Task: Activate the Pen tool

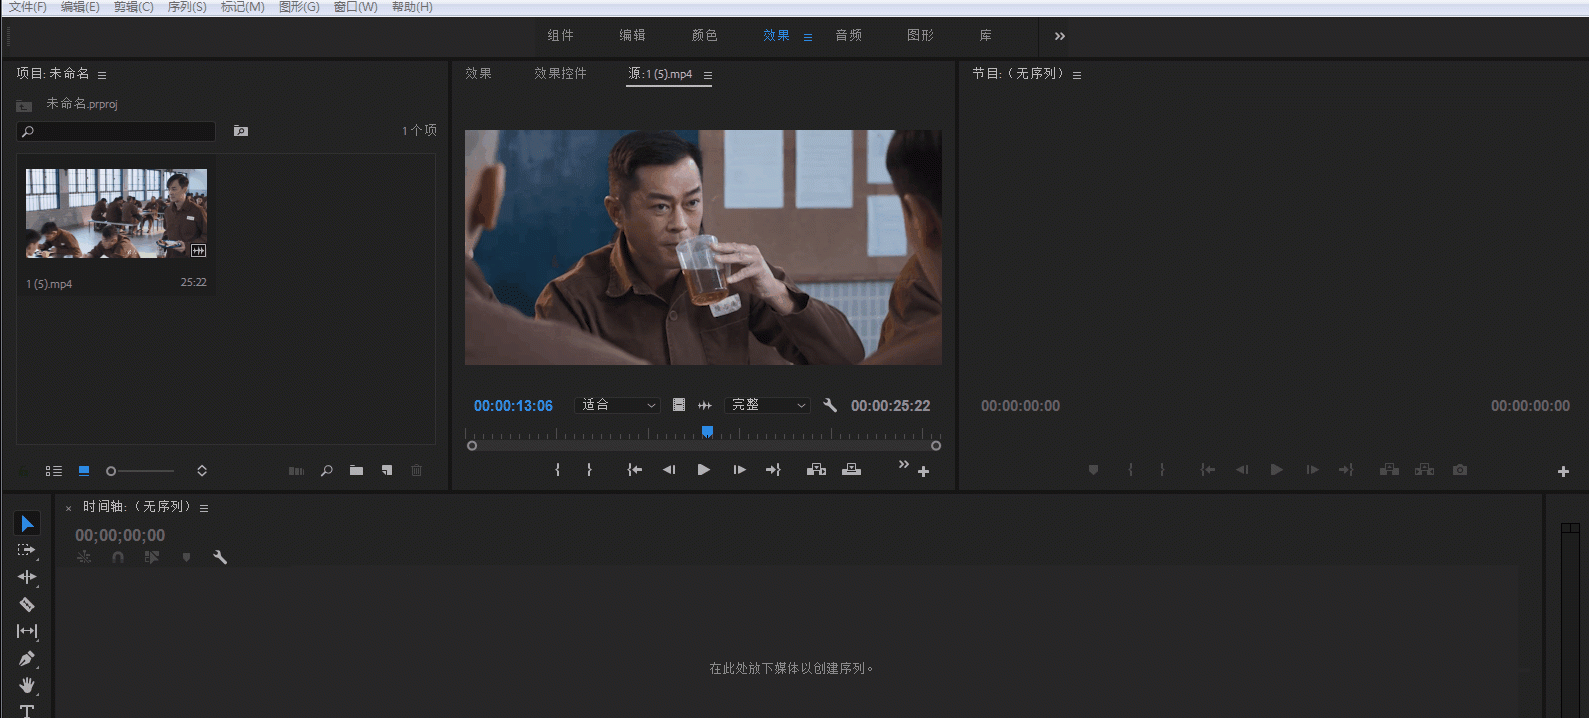Action: point(27,658)
